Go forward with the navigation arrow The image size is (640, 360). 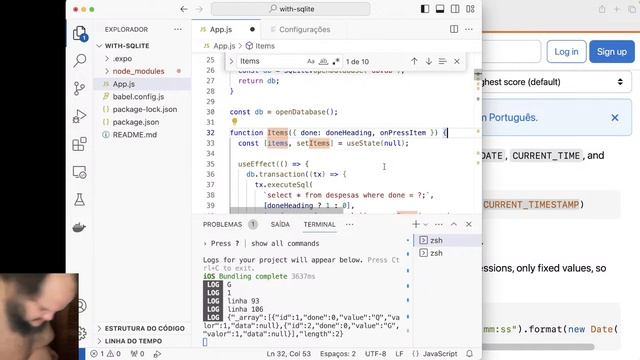pos(199,9)
